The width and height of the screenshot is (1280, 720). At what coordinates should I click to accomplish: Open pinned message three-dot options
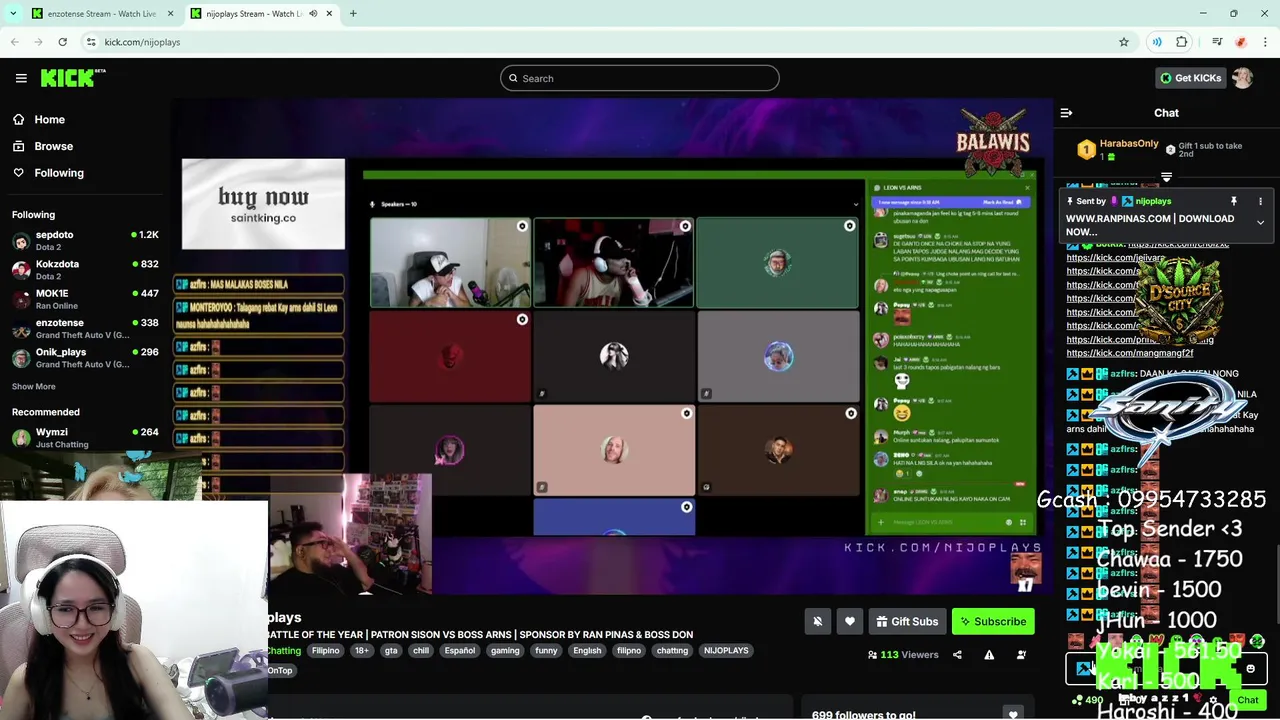tap(1260, 201)
